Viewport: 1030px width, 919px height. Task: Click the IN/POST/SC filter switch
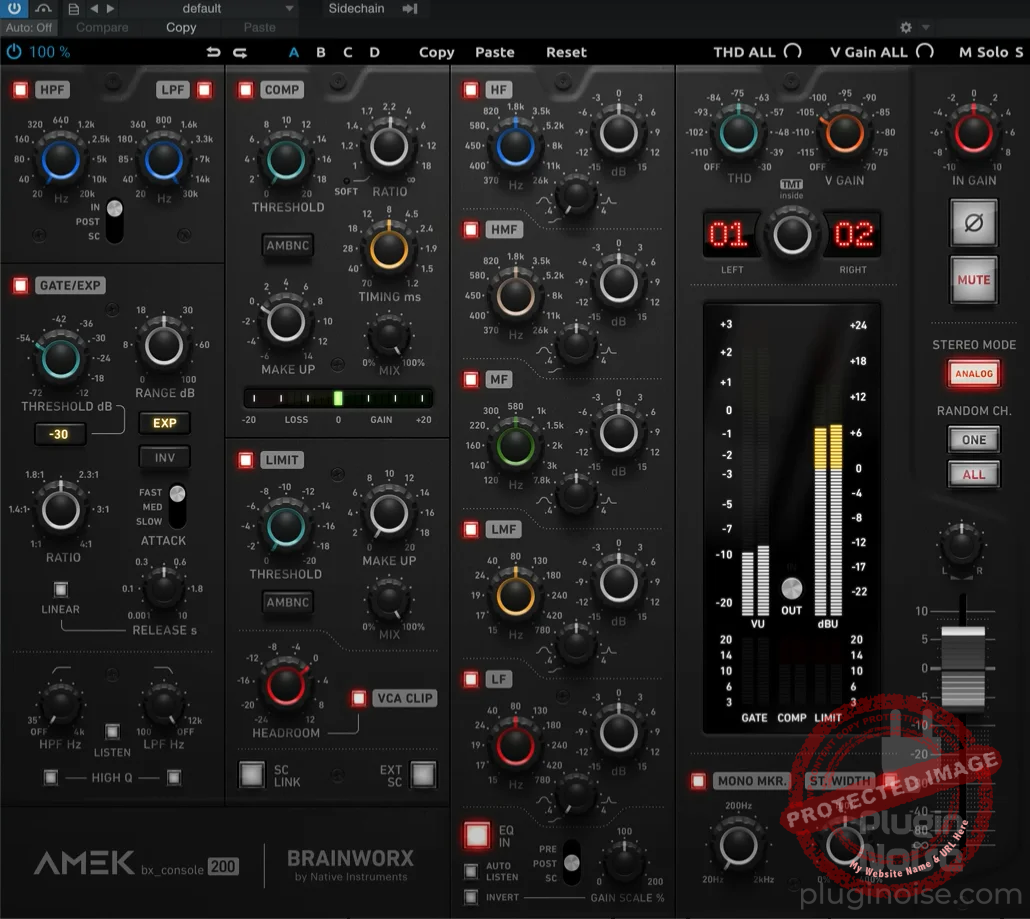(x=114, y=221)
